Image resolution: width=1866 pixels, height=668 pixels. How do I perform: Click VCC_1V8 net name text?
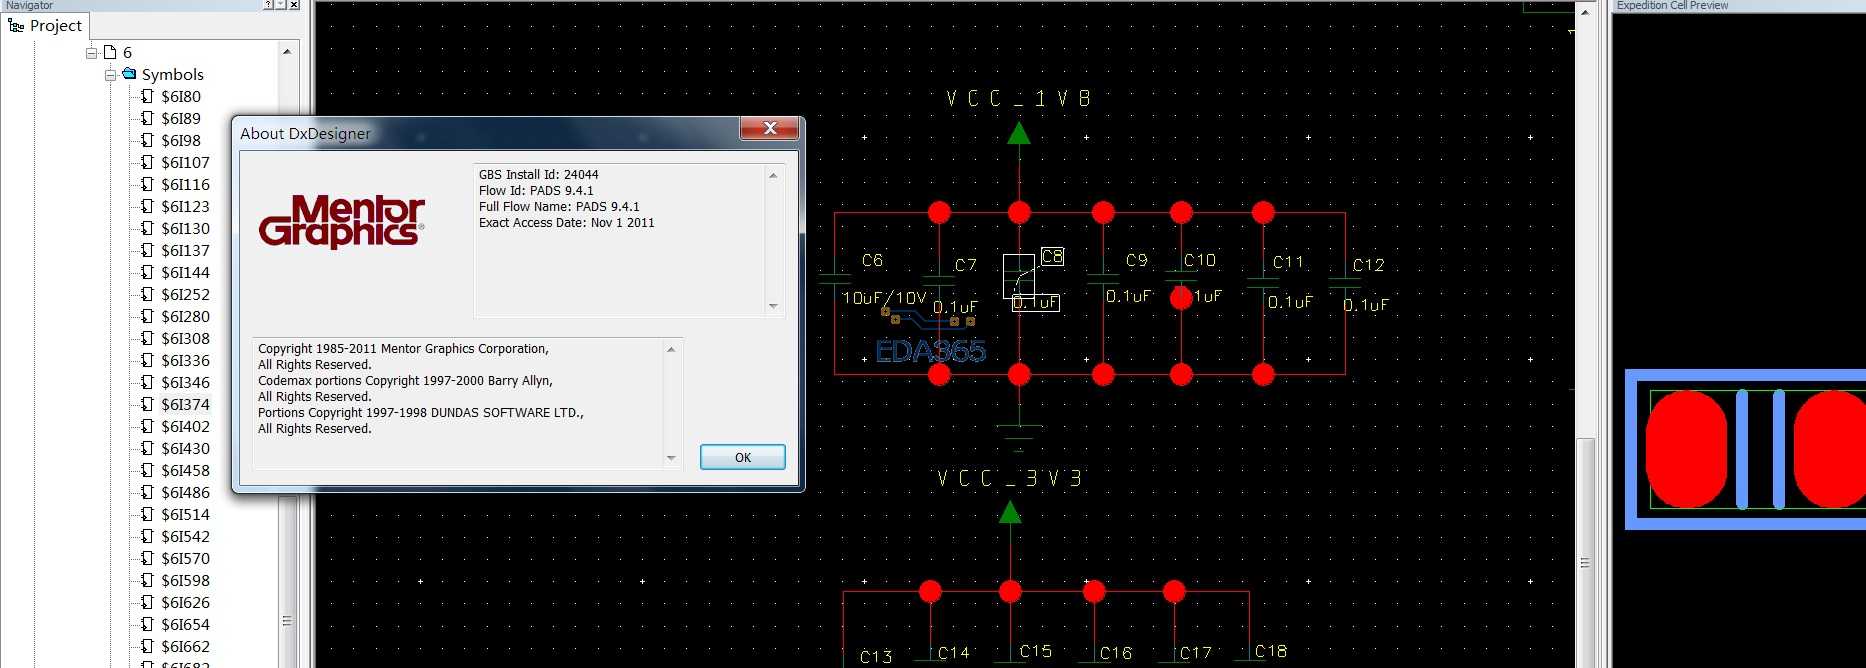1018,98
